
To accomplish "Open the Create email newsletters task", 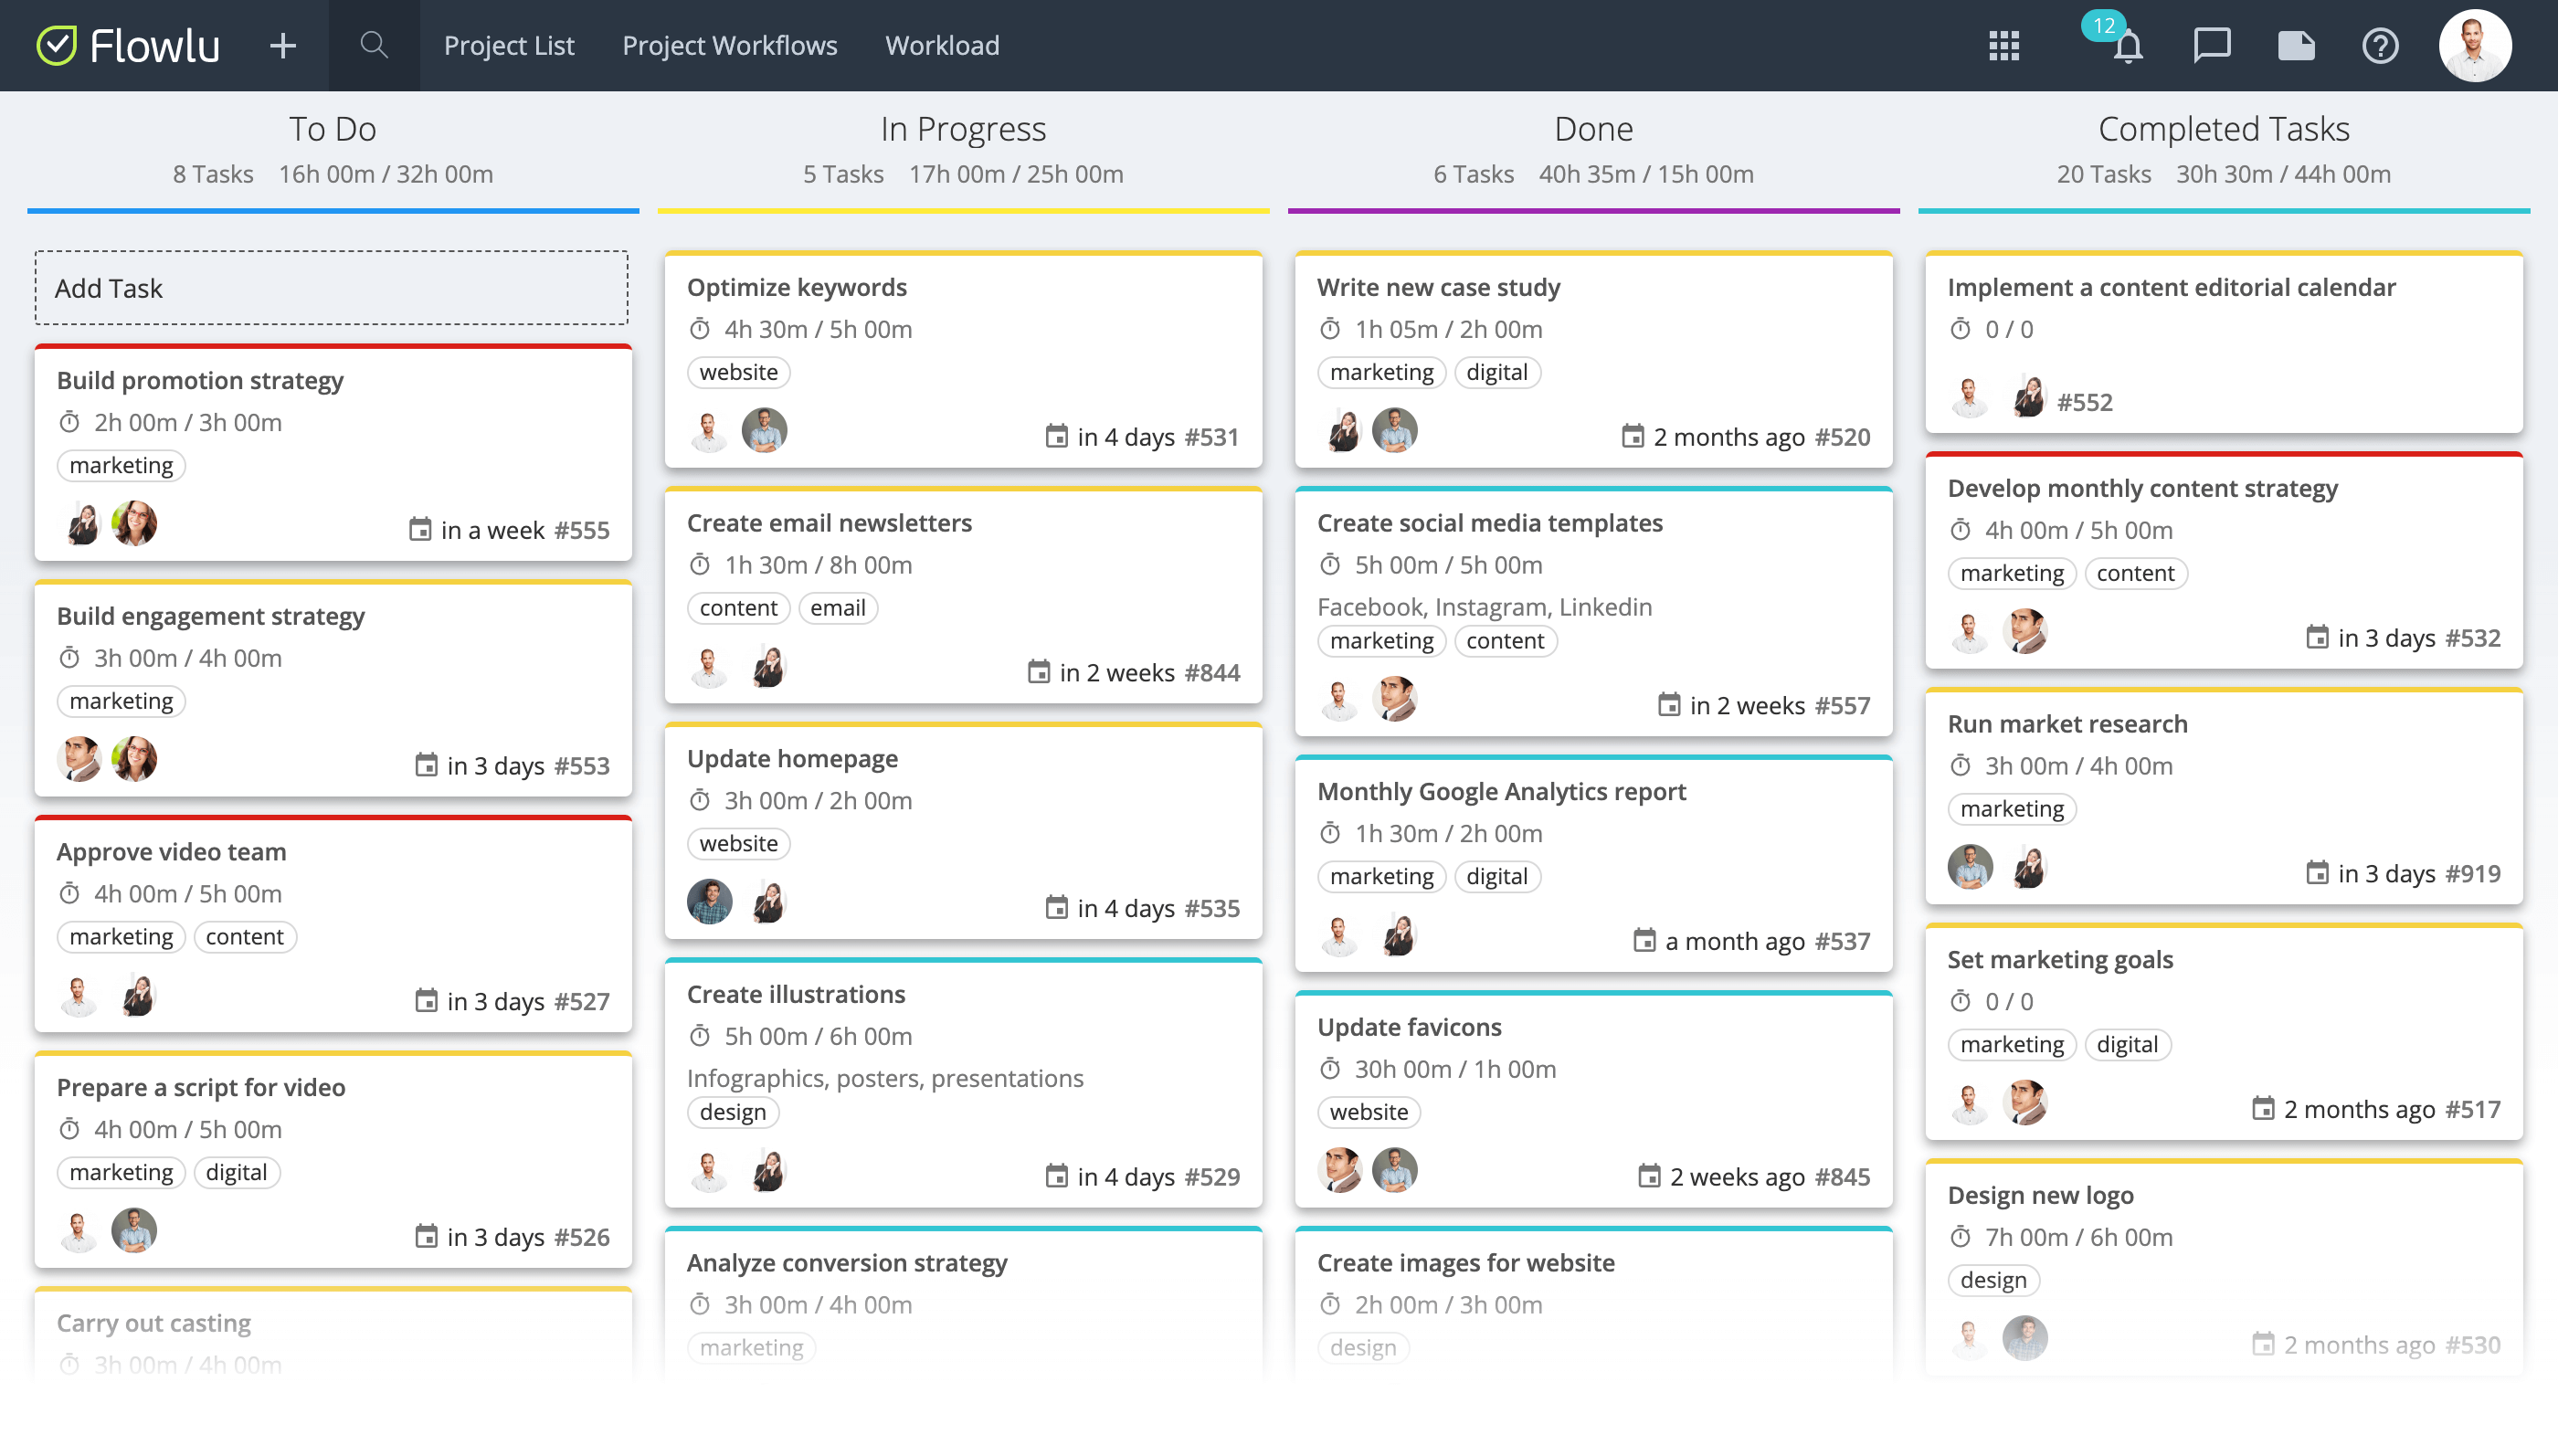I will [x=829, y=523].
